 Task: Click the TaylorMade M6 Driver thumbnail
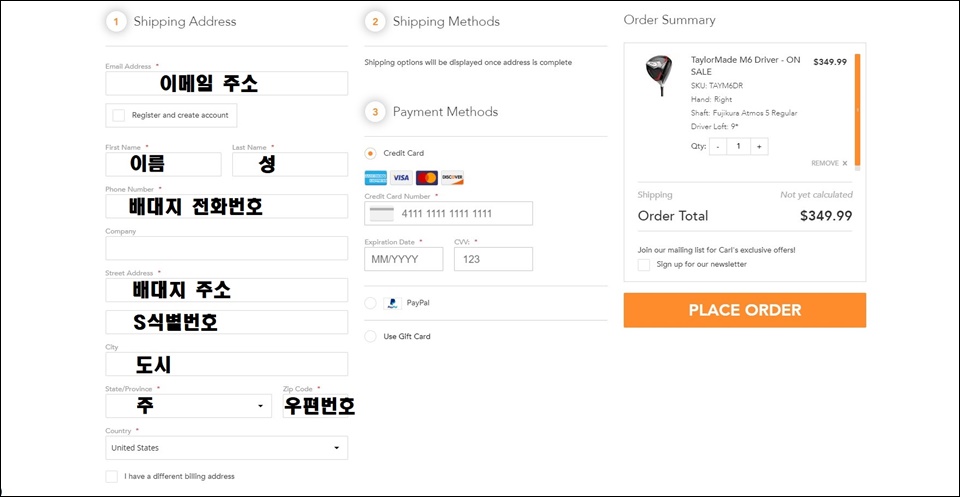click(659, 75)
